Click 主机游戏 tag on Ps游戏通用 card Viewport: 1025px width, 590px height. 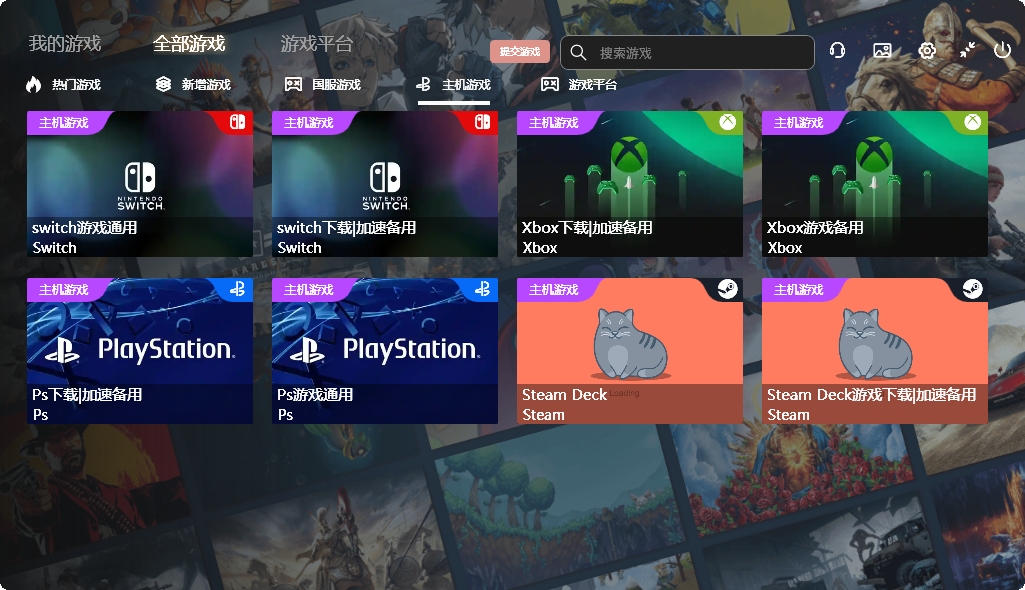pos(309,289)
